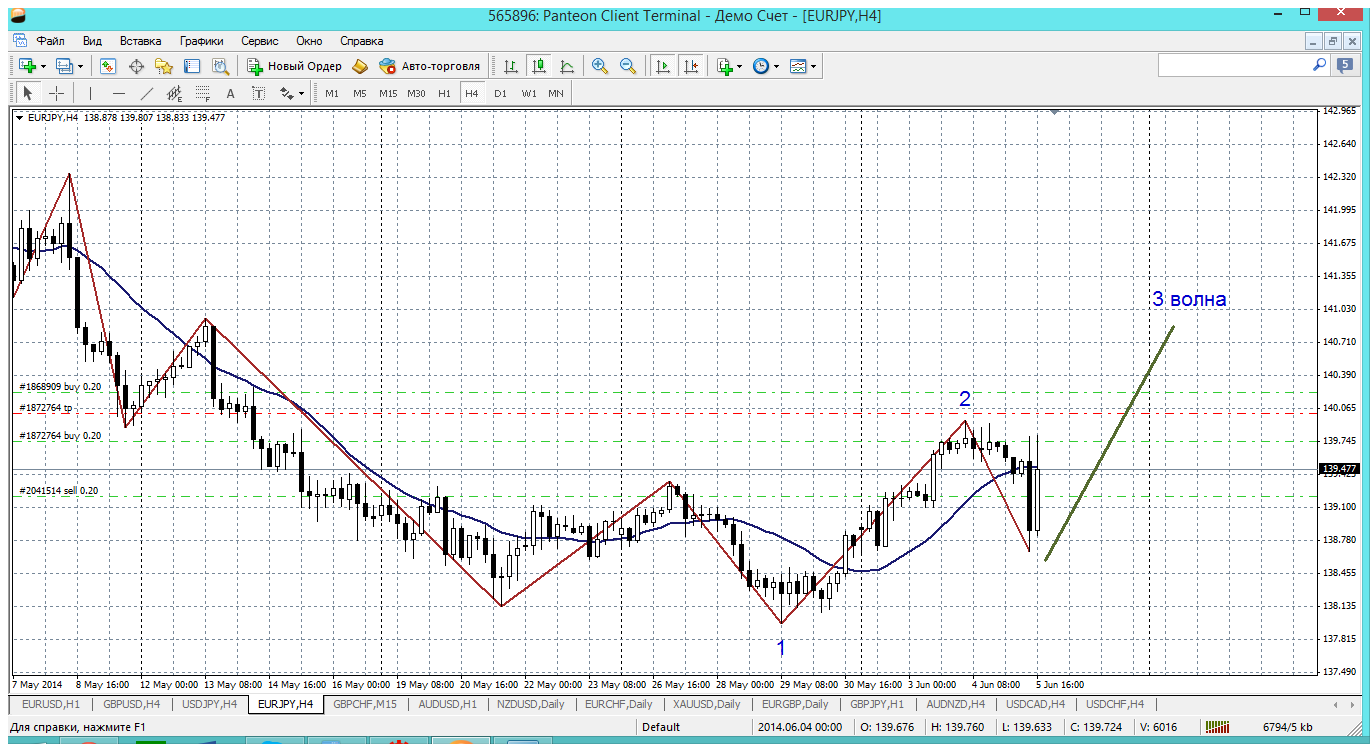Screen dimensions: 1370x744
Task: Expand the chart templates dropdown
Action: (803, 66)
